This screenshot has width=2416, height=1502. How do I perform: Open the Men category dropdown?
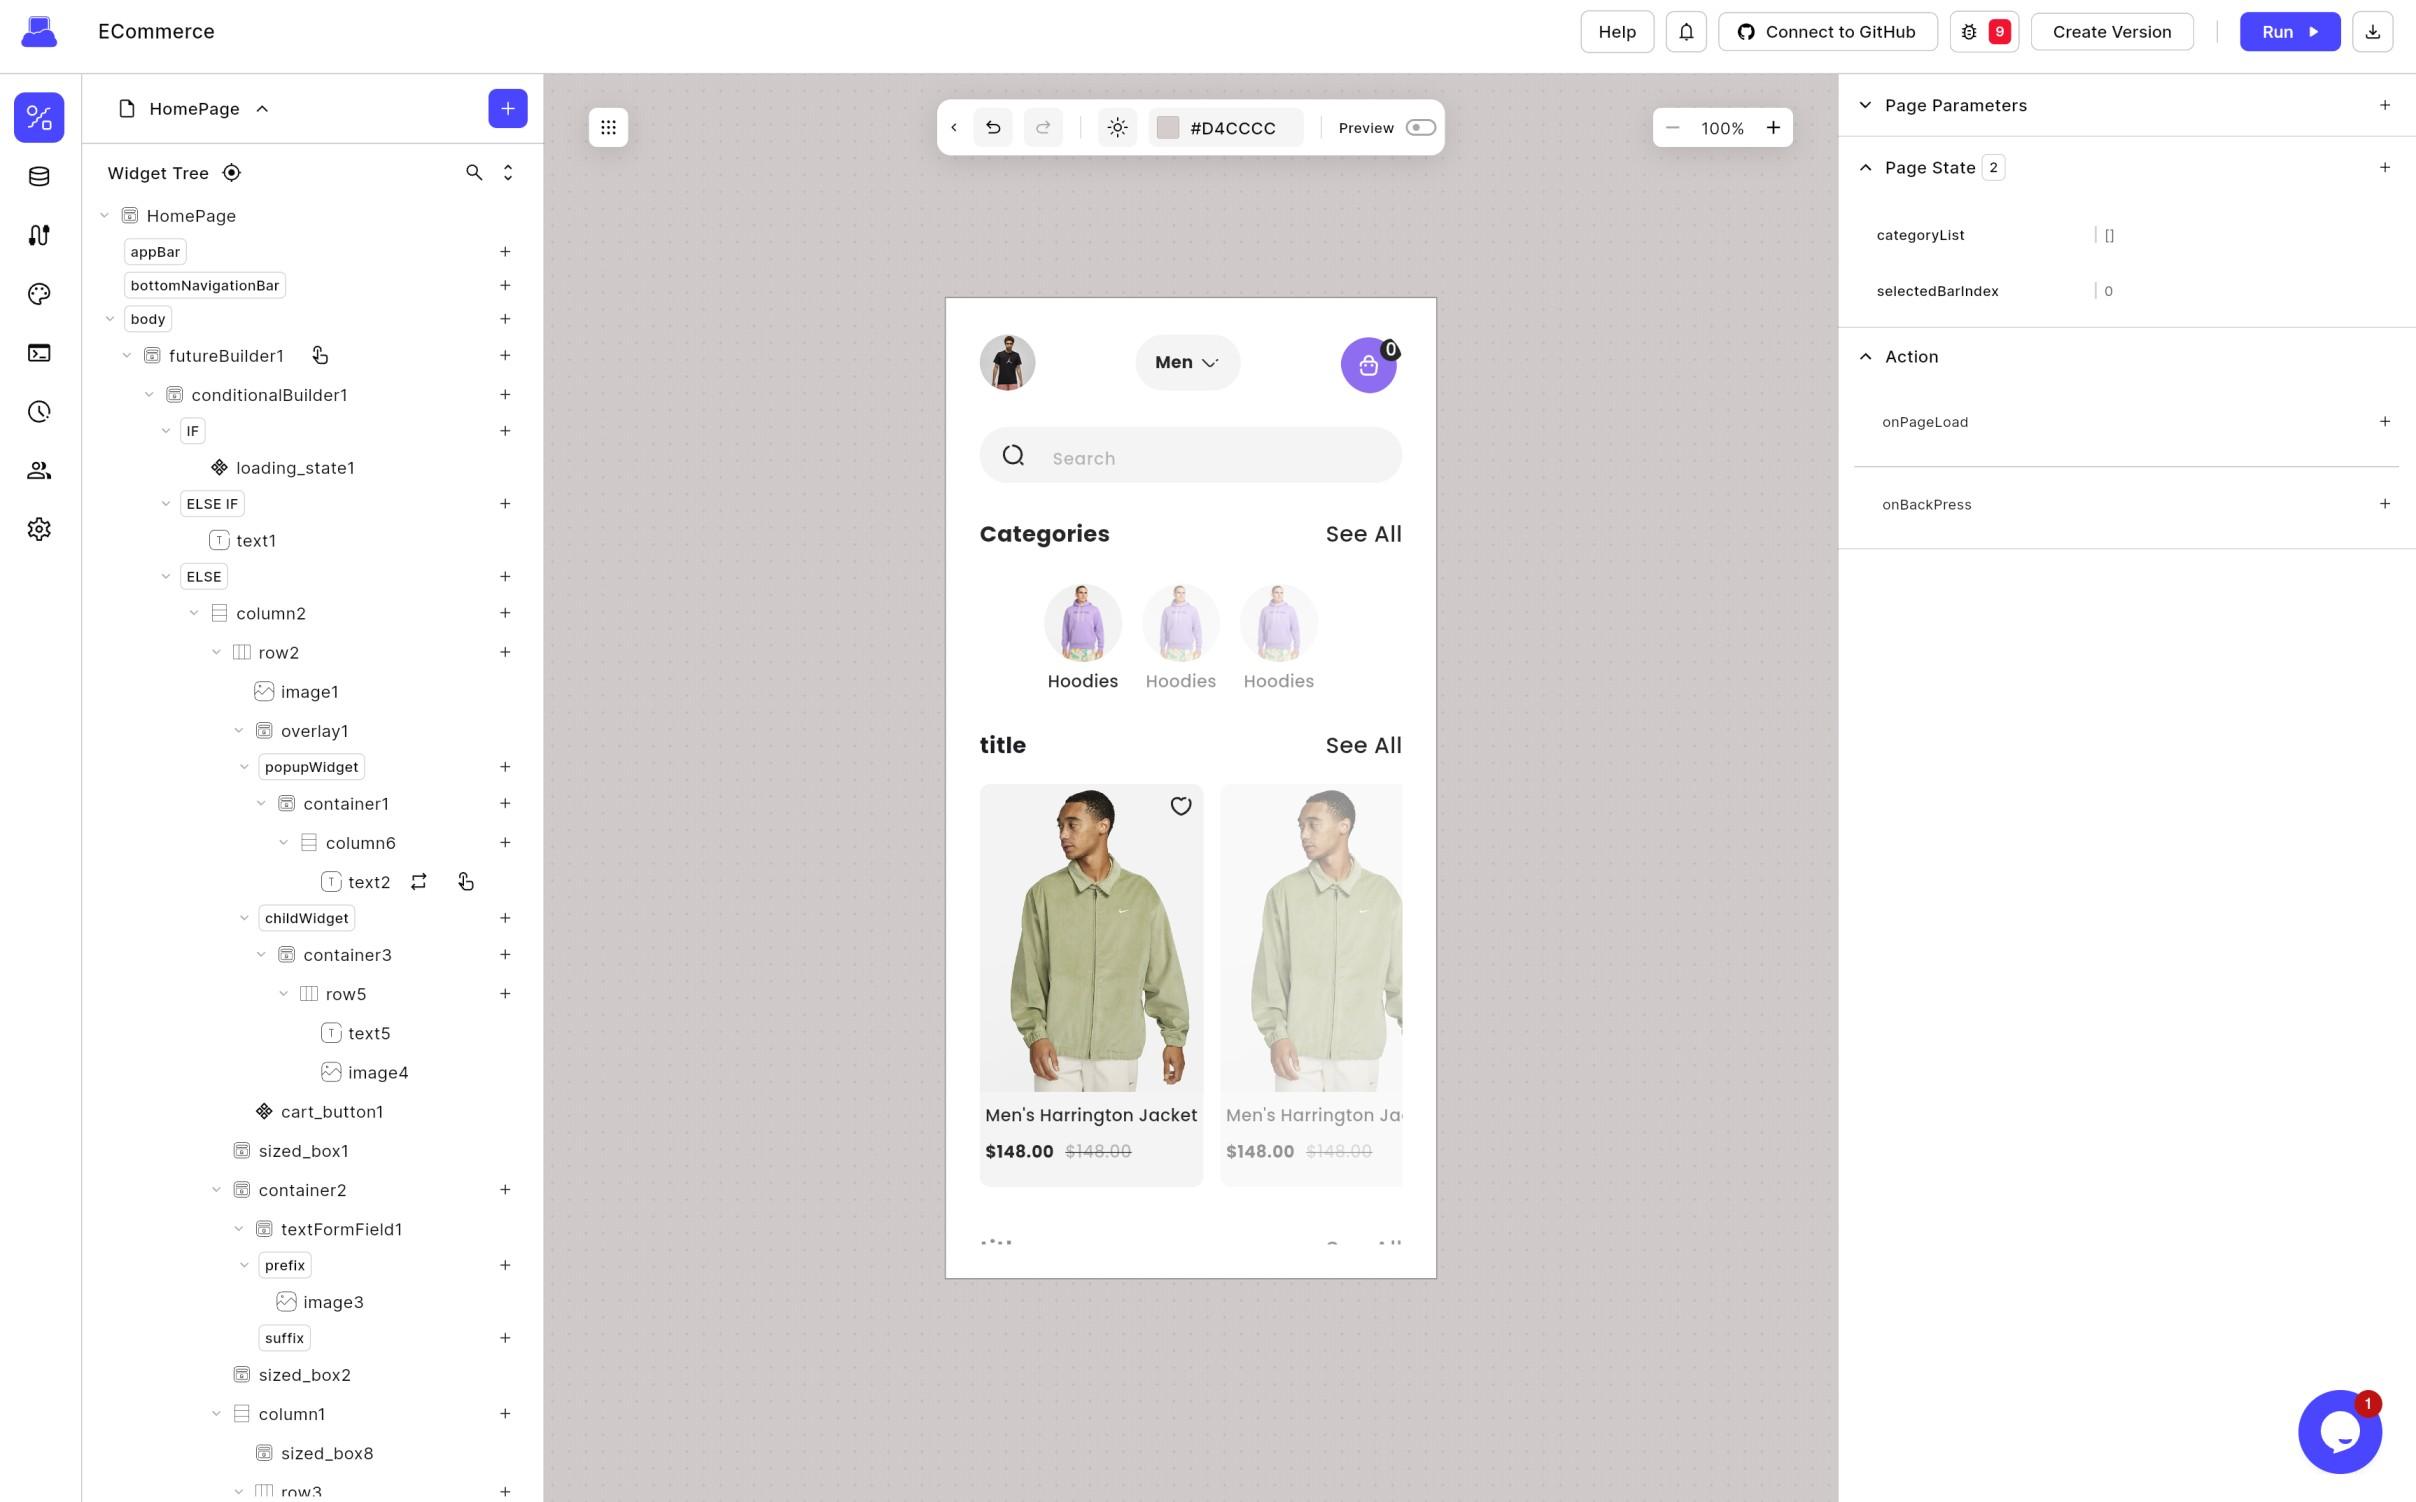[x=1187, y=363]
